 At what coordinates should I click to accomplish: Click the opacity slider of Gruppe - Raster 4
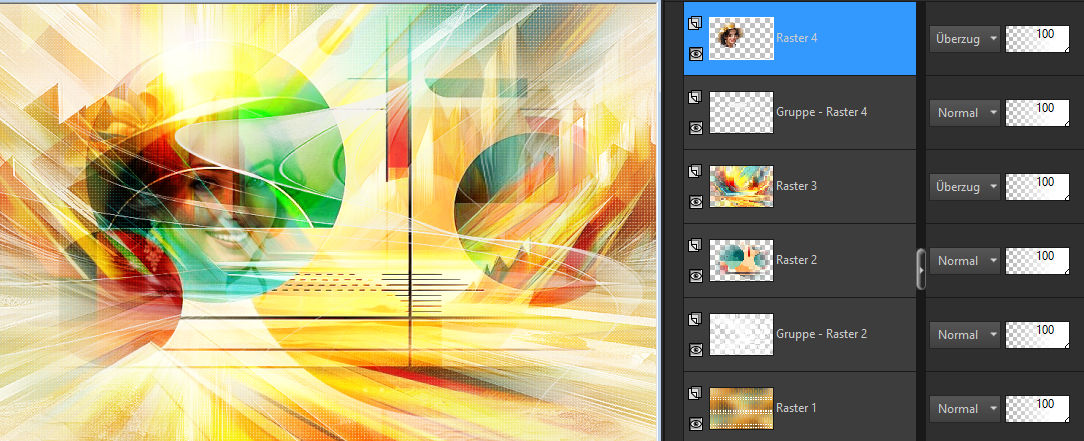pyautogui.click(x=1037, y=113)
